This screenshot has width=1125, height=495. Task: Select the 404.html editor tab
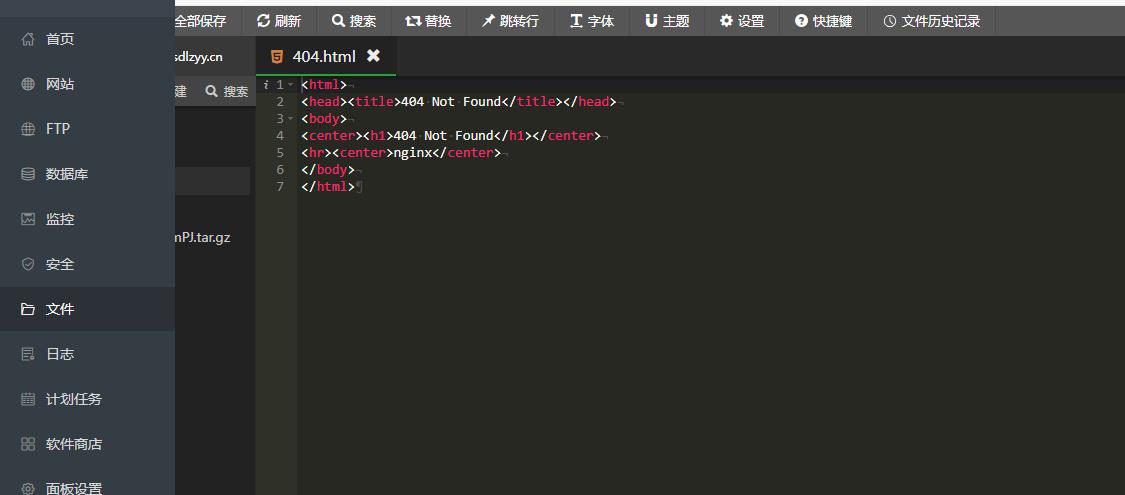click(325, 56)
